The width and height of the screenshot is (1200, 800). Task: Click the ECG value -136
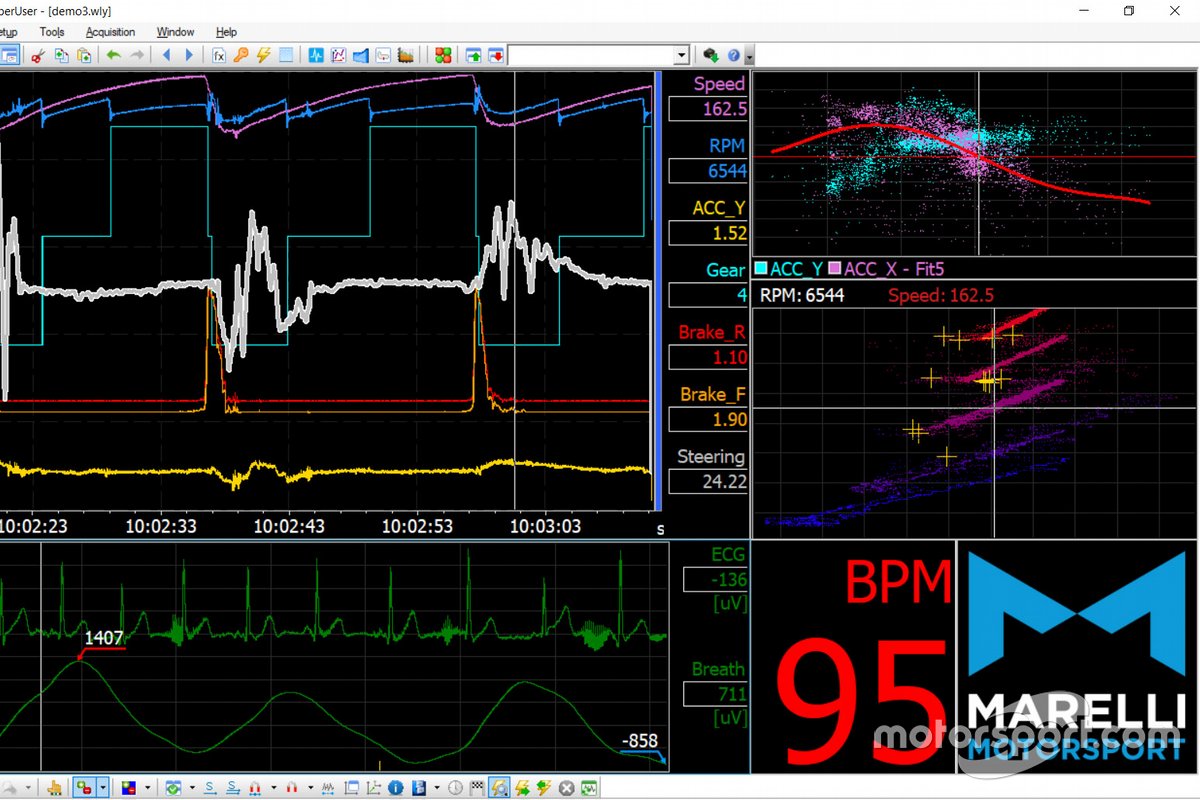pos(716,579)
